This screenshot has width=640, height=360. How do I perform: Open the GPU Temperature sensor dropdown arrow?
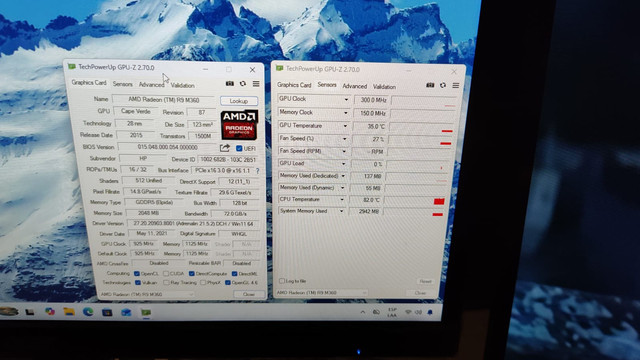[x=345, y=126]
